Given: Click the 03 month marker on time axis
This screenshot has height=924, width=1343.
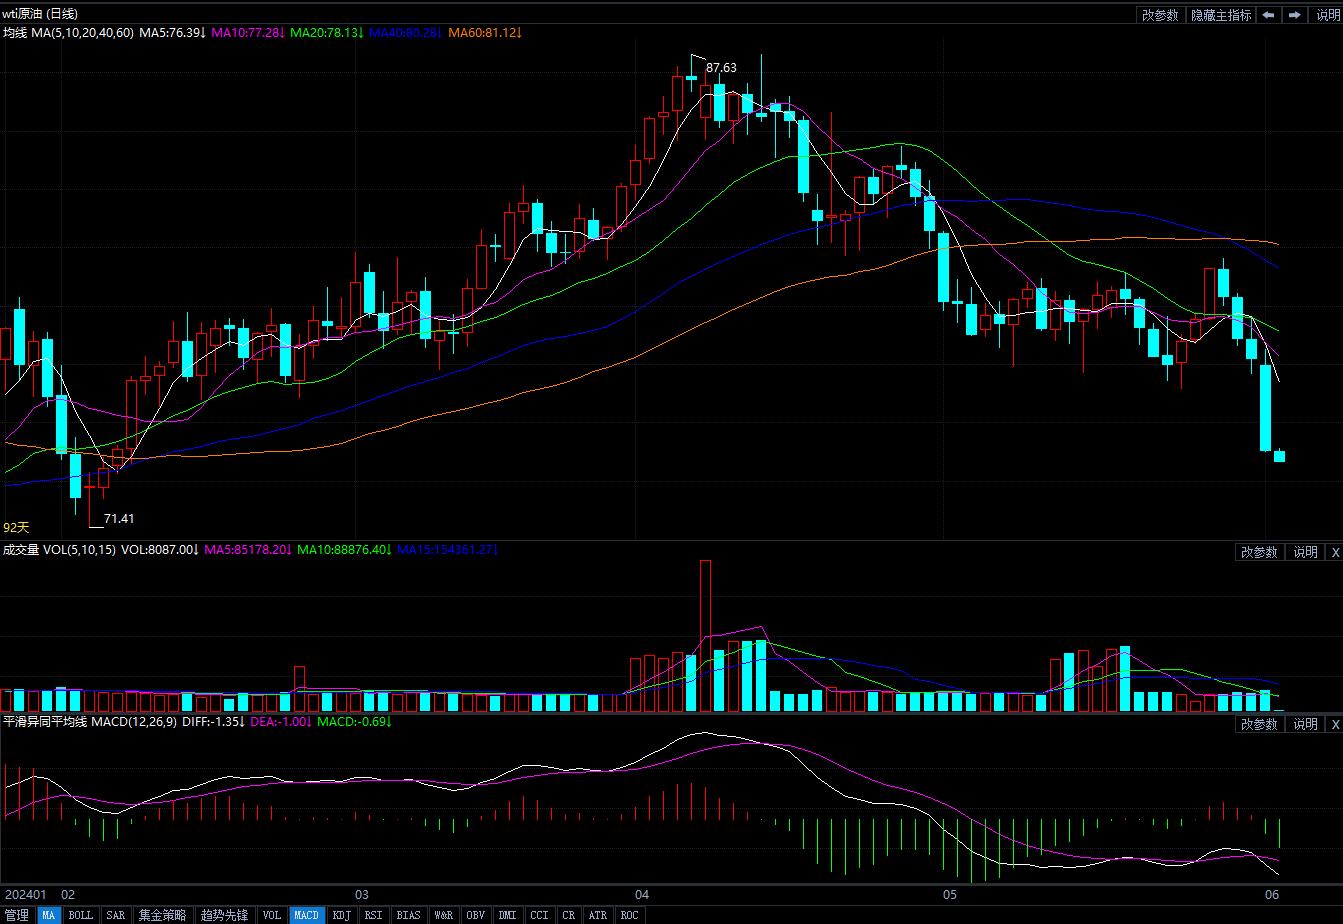Looking at the screenshot, I should click(x=362, y=894).
